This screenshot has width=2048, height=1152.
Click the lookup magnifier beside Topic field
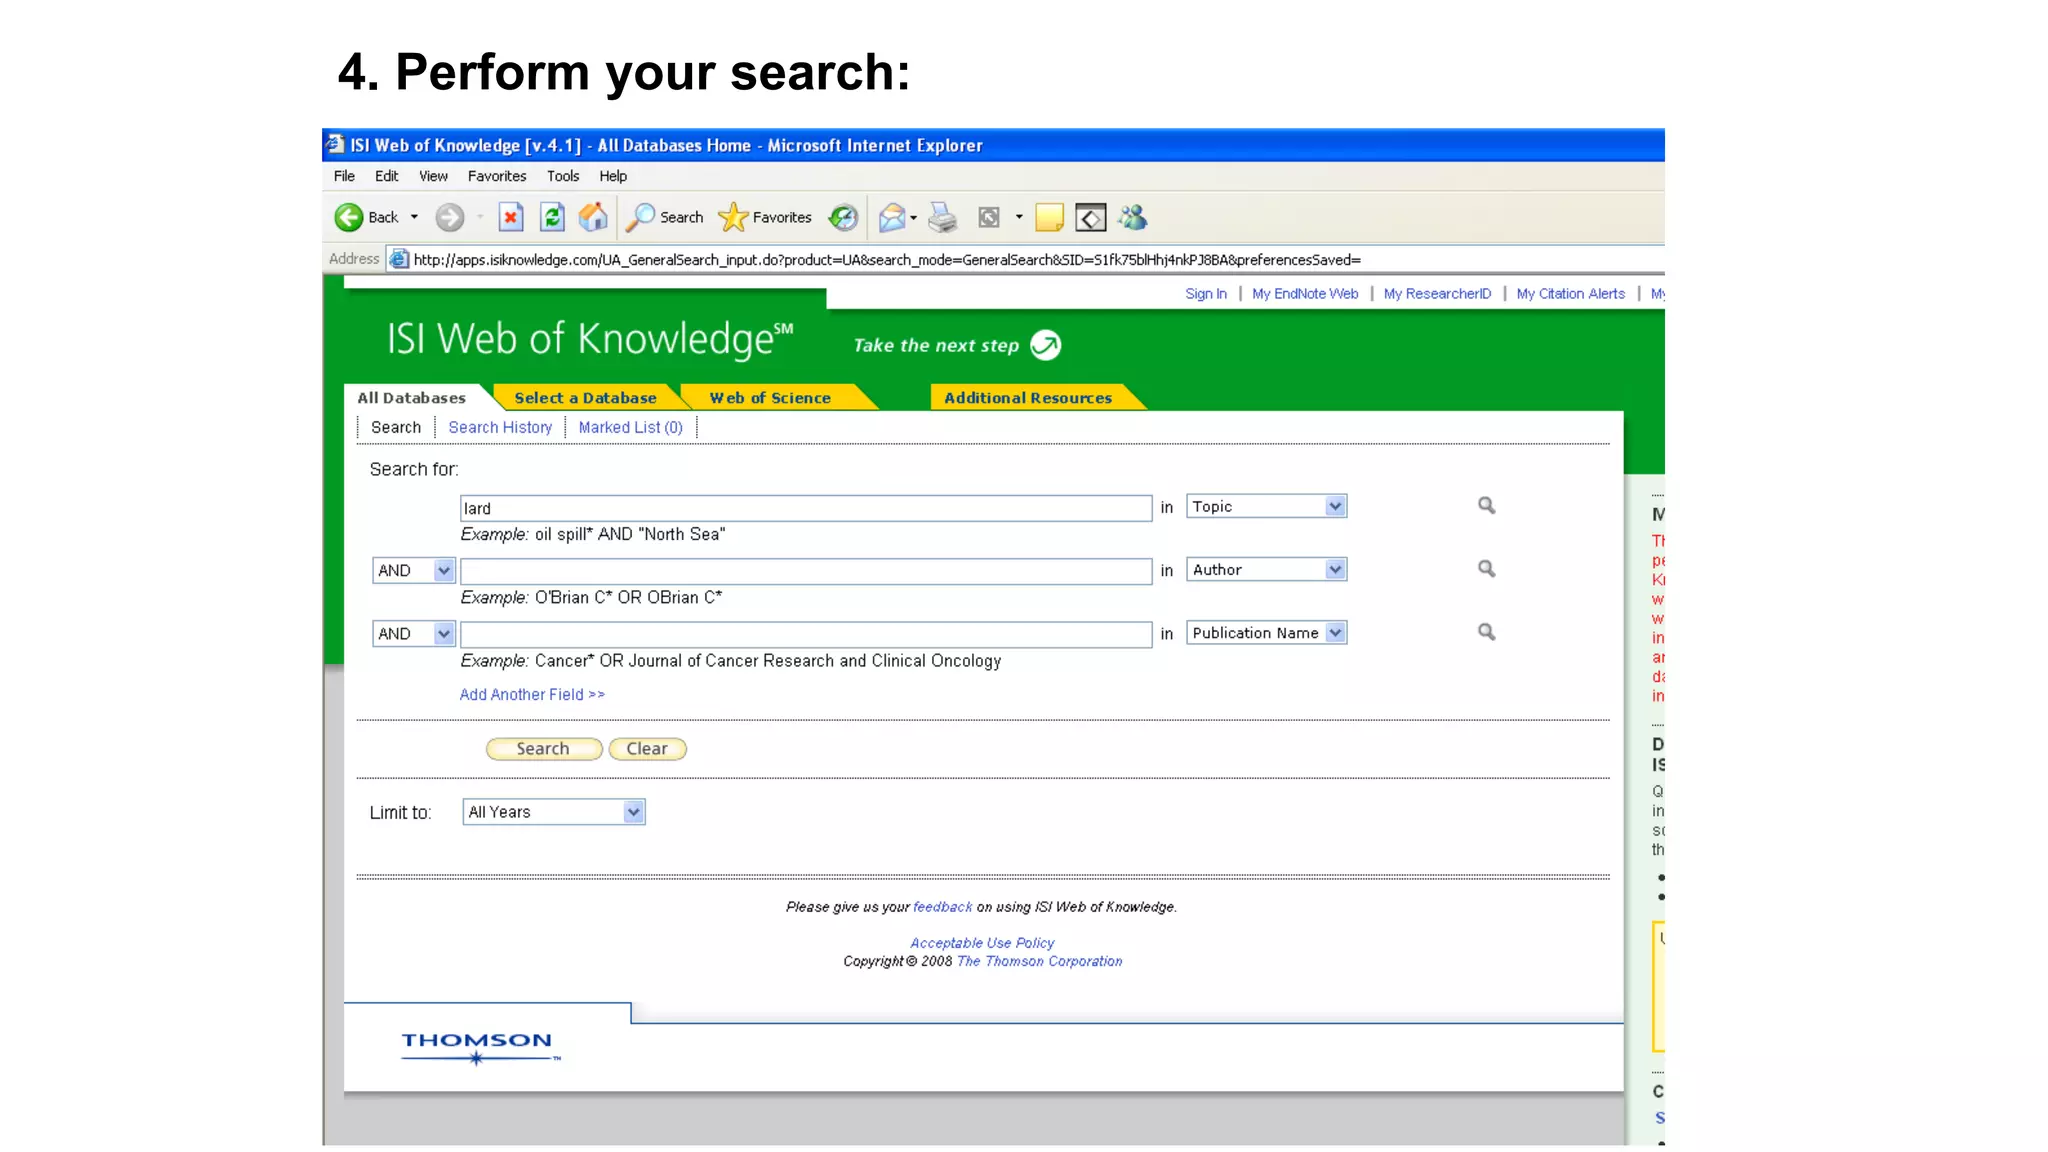click(1487, 506)
